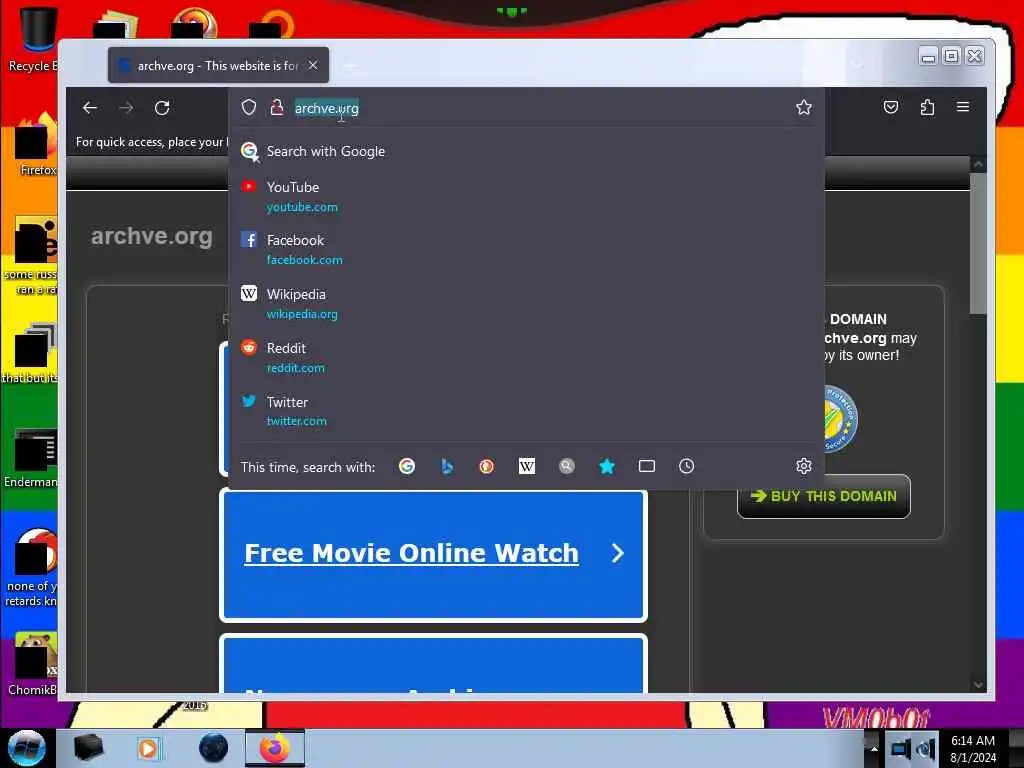Open the black box taskbar icon

coord(88,748)
